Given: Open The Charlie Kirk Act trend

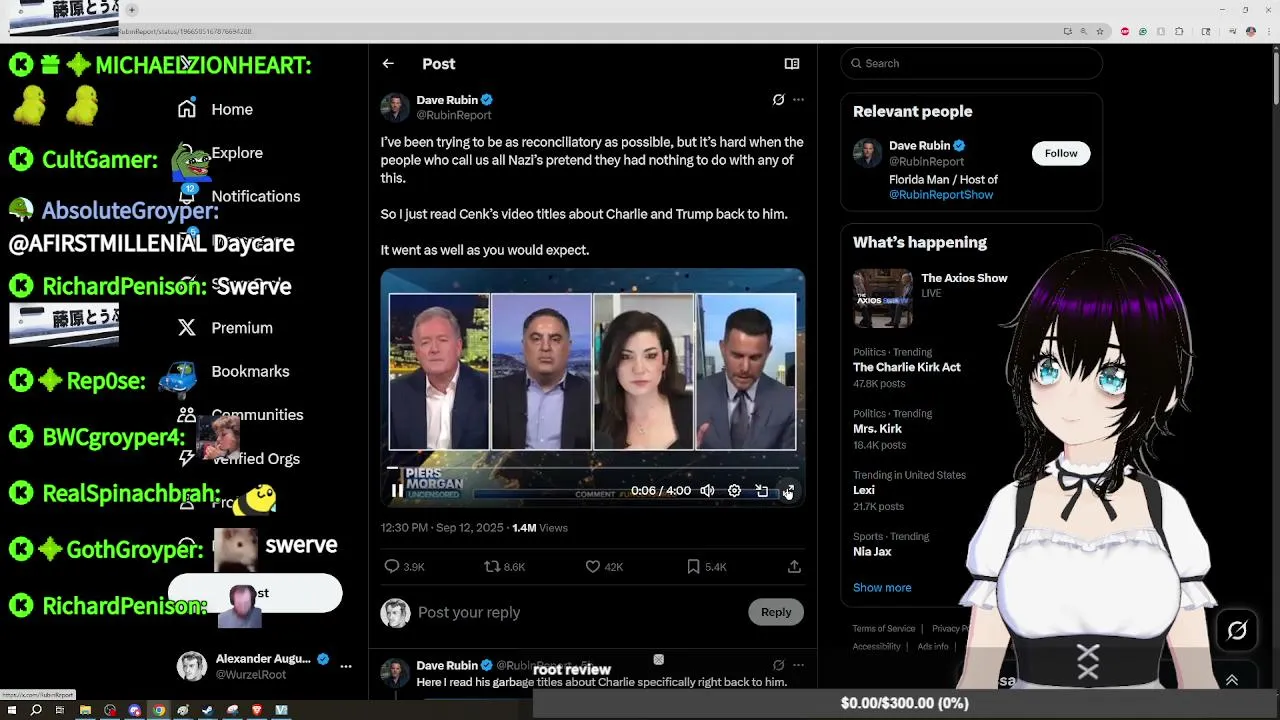Looking at the screenshot, I should point(907,367).
